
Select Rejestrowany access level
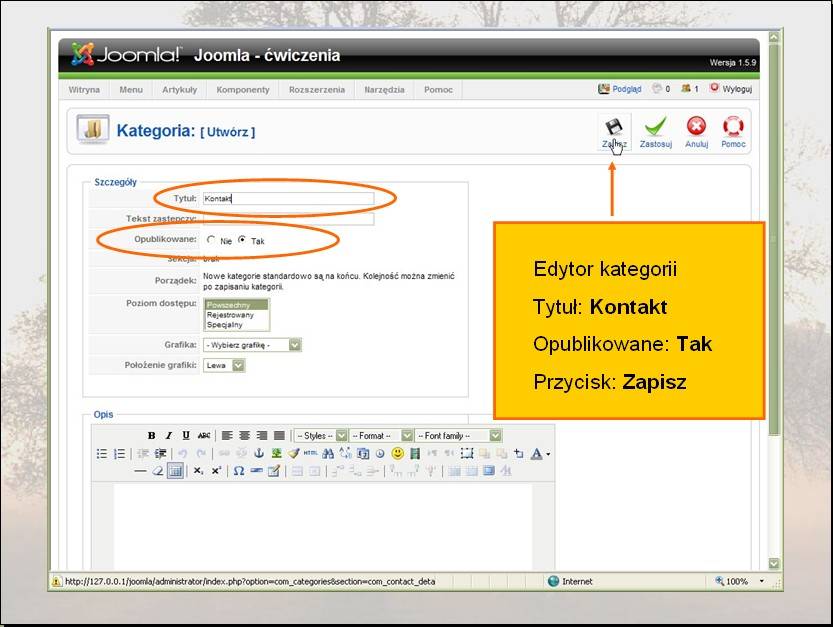(236, 315)
